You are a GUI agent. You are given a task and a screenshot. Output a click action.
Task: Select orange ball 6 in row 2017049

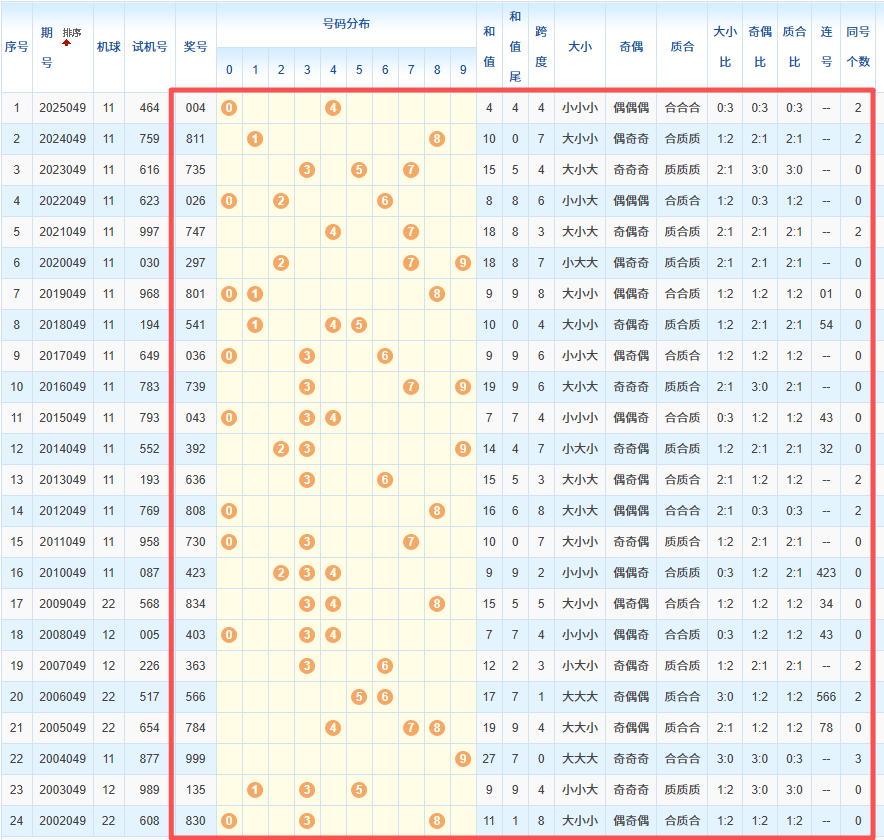(385, 356)
